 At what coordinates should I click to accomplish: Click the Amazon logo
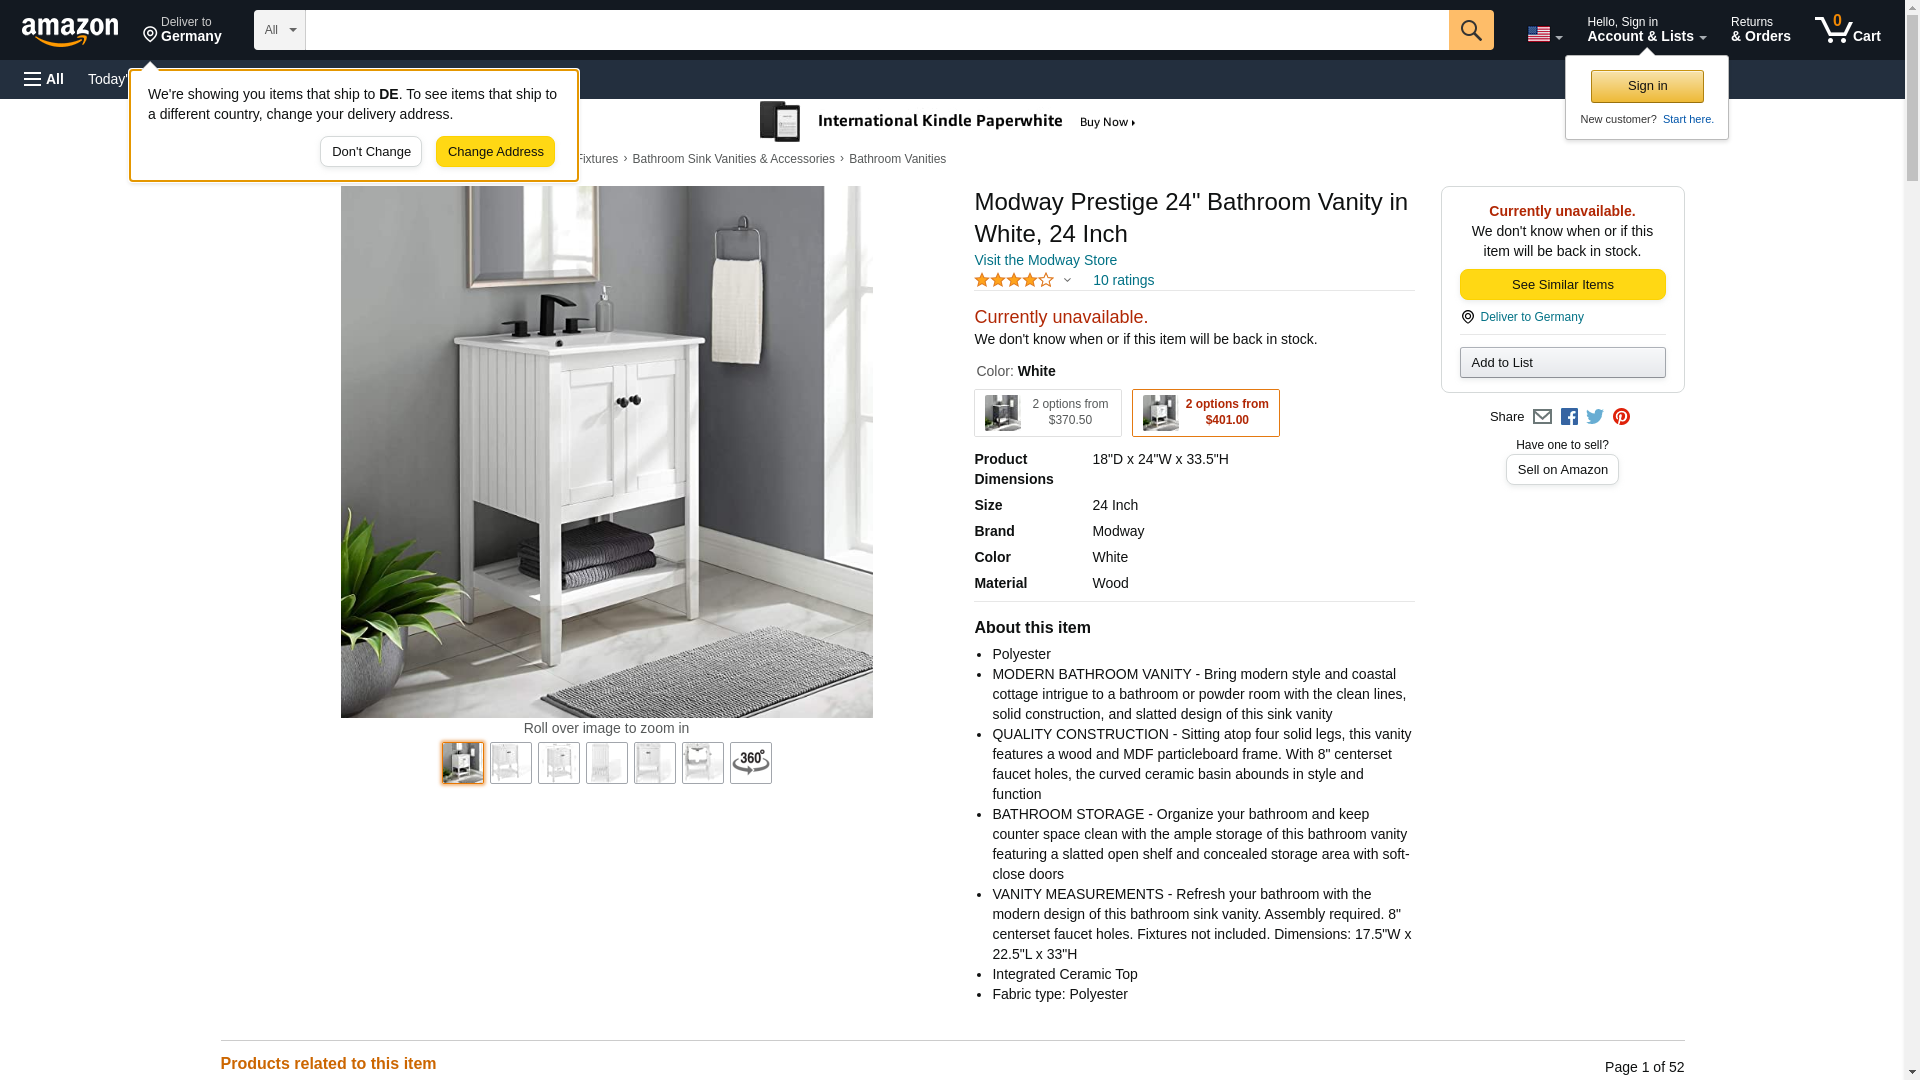(70, 31)
